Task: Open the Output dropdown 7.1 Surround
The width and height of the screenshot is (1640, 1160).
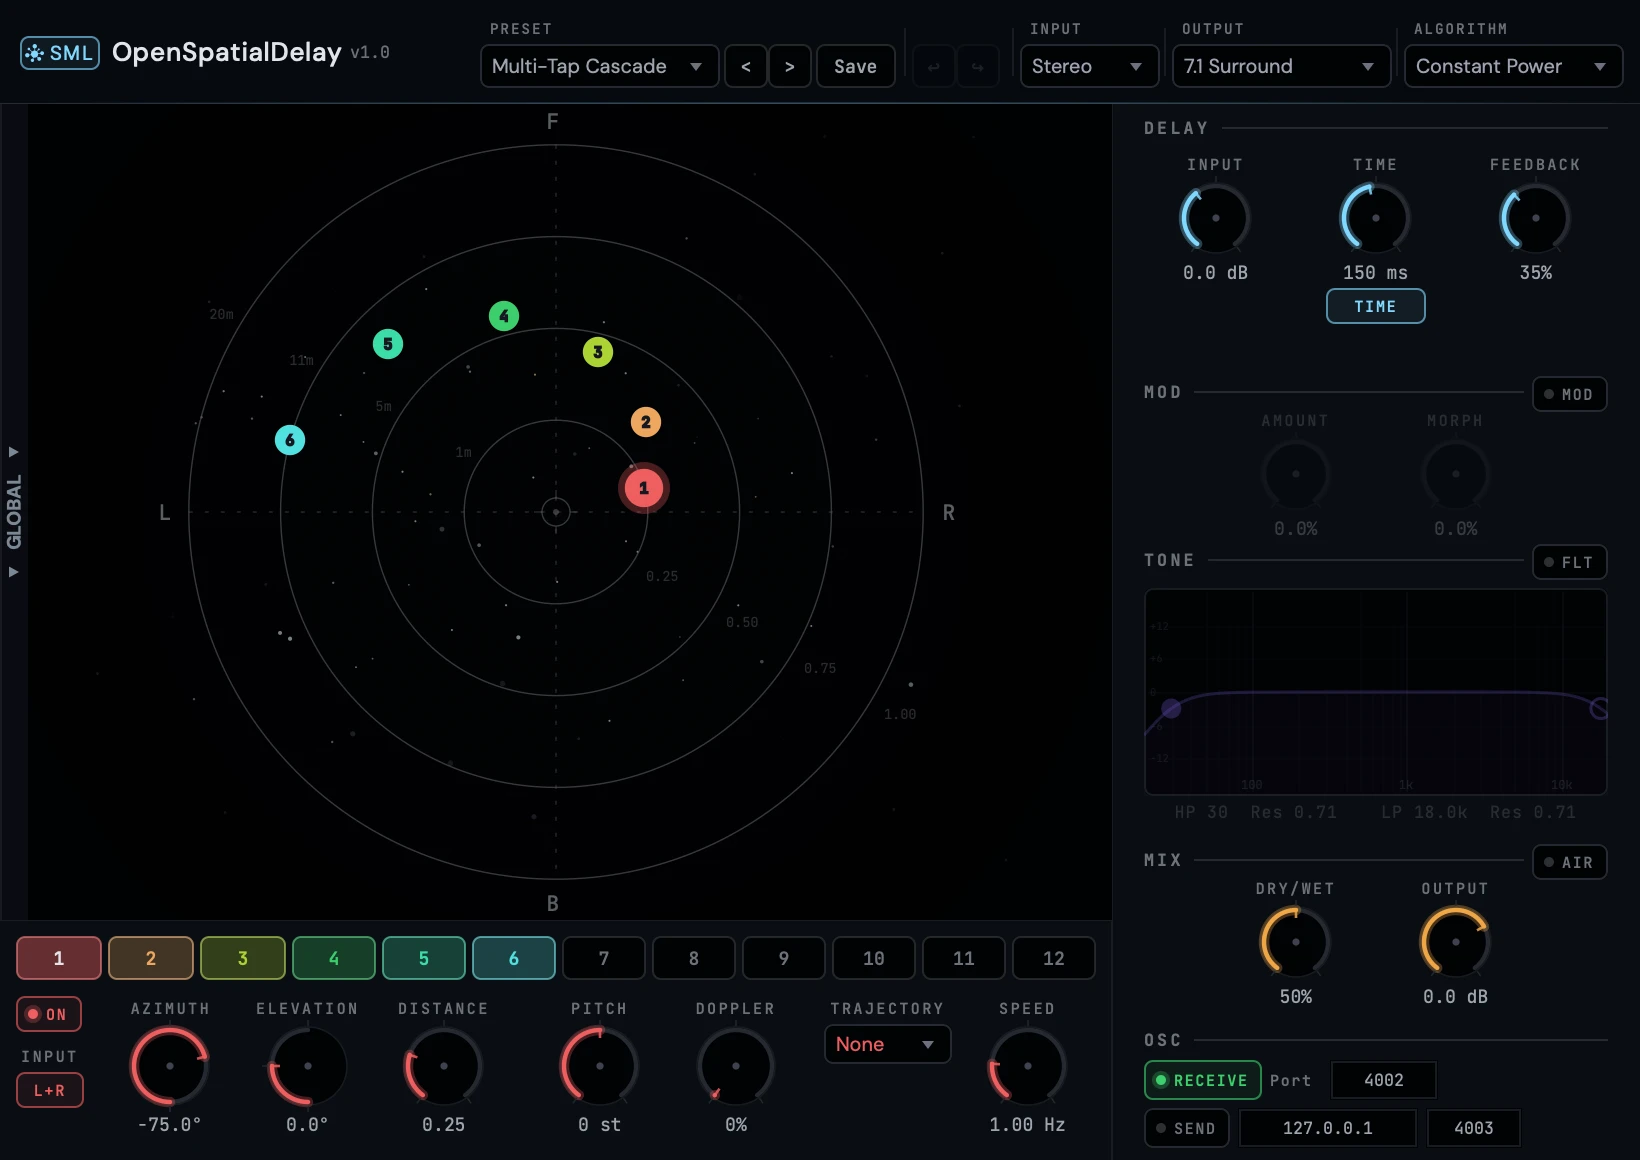Action: point(1281,67)
